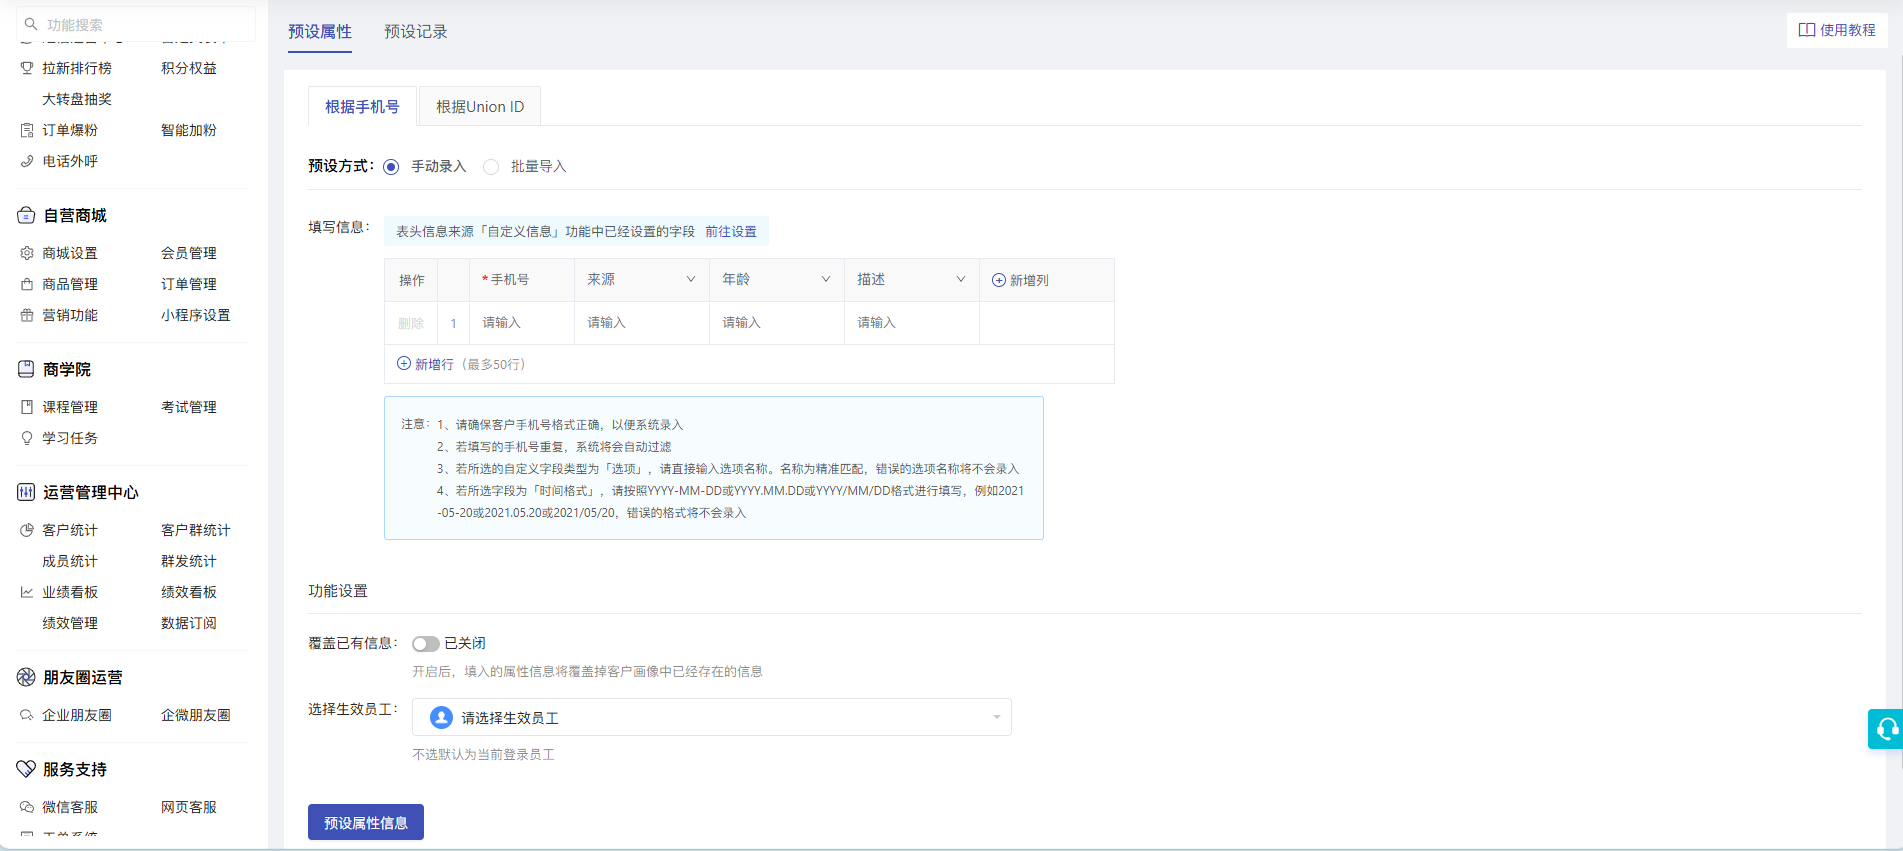The height and width of the screenshot is (851, 1903).
Task: Expand the 描述 column dropdown
Action: (x=960, y=279)
